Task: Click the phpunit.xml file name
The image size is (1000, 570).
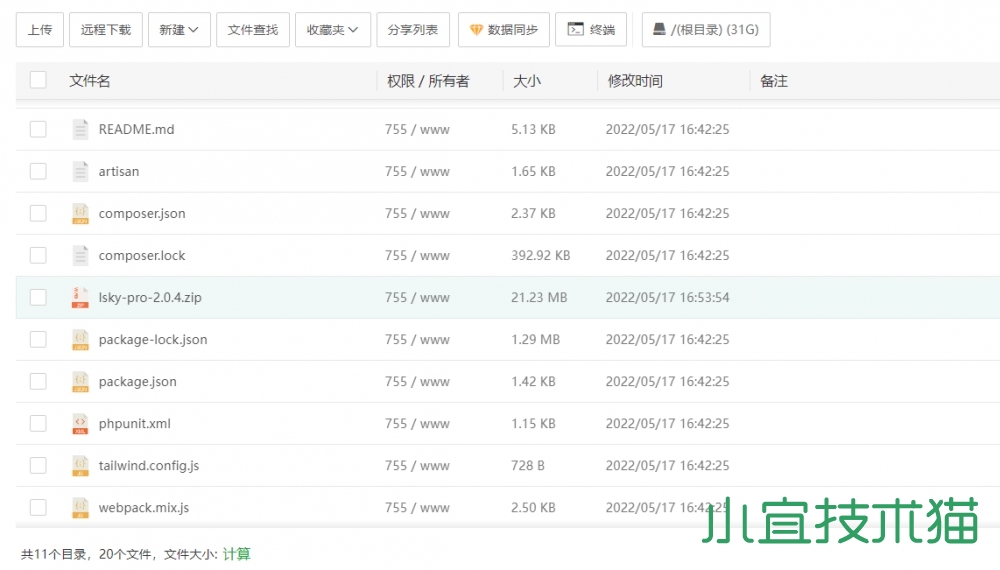Action: [x=135, y=424]
